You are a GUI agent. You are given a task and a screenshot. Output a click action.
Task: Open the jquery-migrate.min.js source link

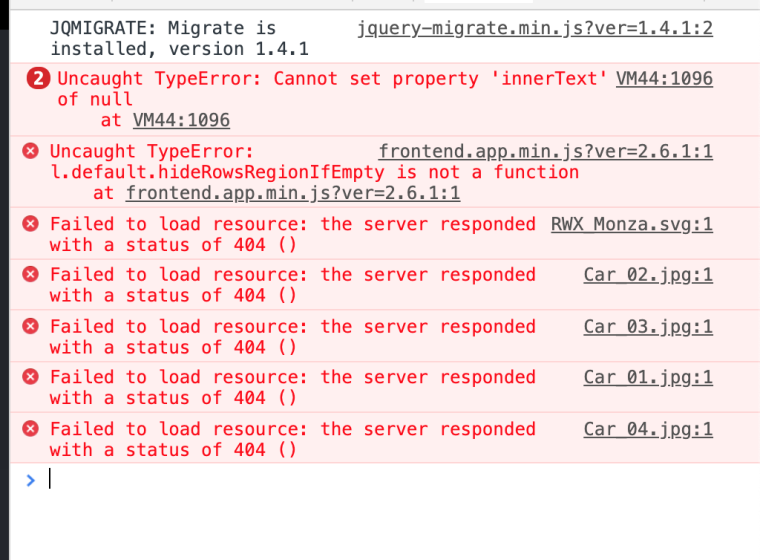(x=535, y=28)
